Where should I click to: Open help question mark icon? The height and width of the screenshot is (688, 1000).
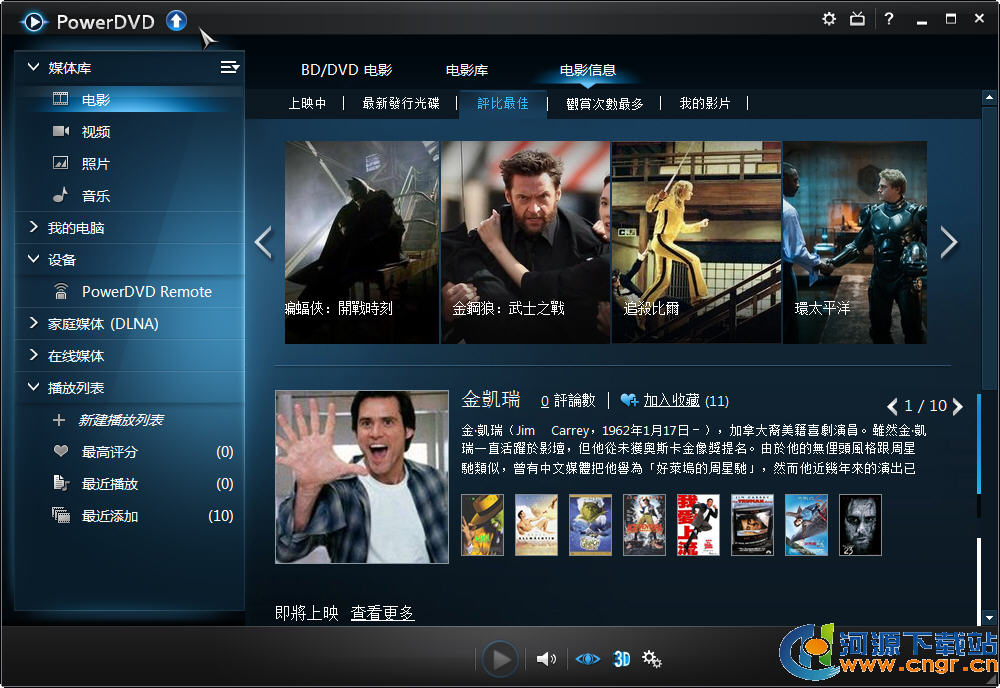(888, 19)
